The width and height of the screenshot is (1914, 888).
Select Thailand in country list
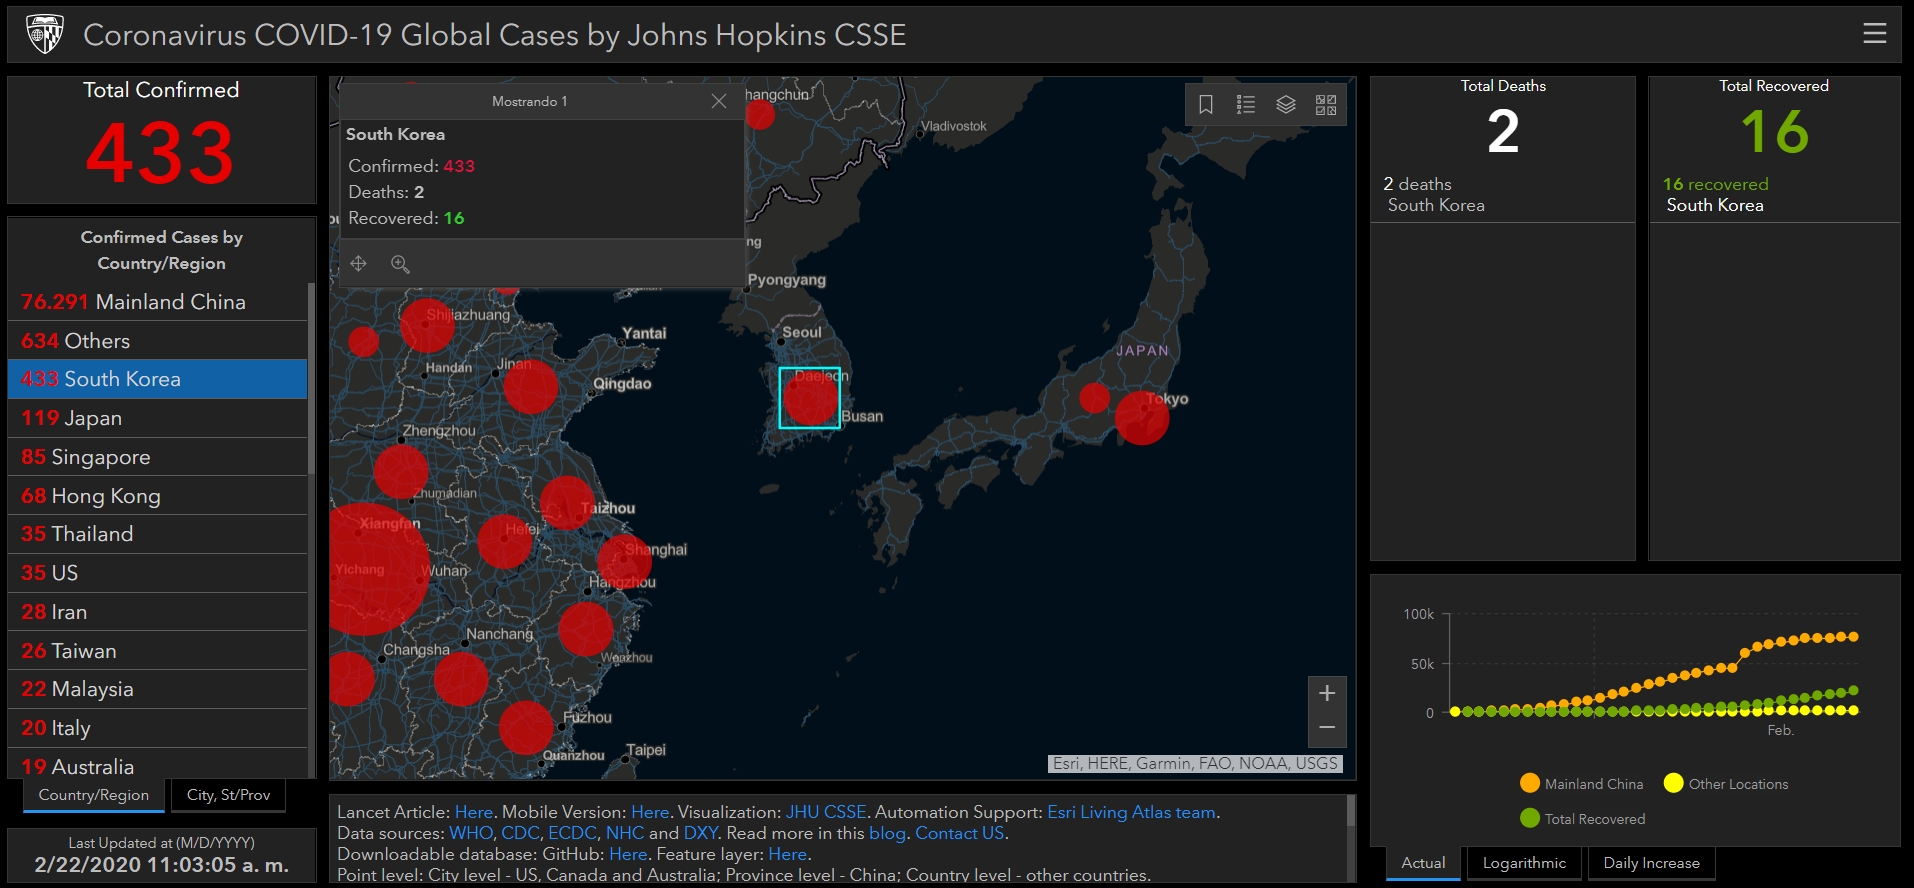(x=157, y=534)
